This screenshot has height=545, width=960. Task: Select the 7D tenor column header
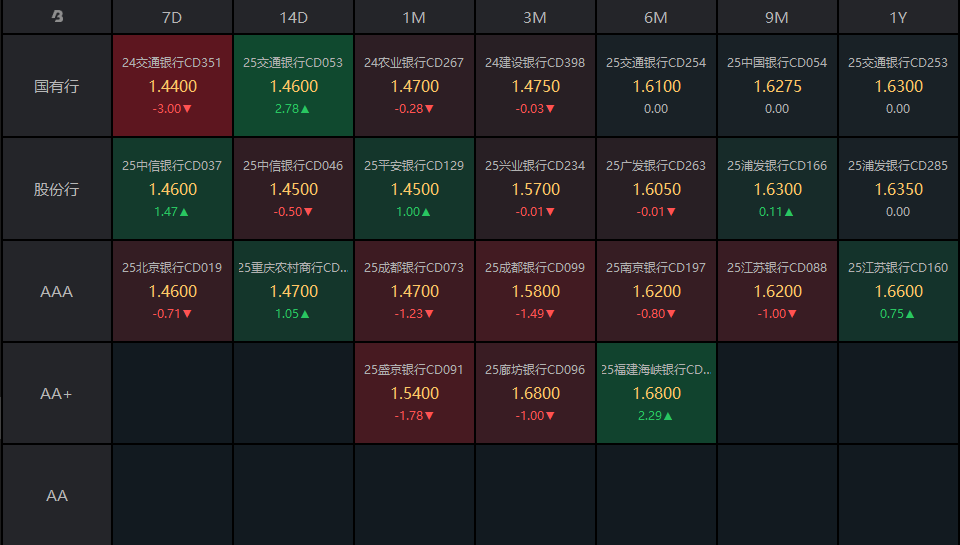172,17
